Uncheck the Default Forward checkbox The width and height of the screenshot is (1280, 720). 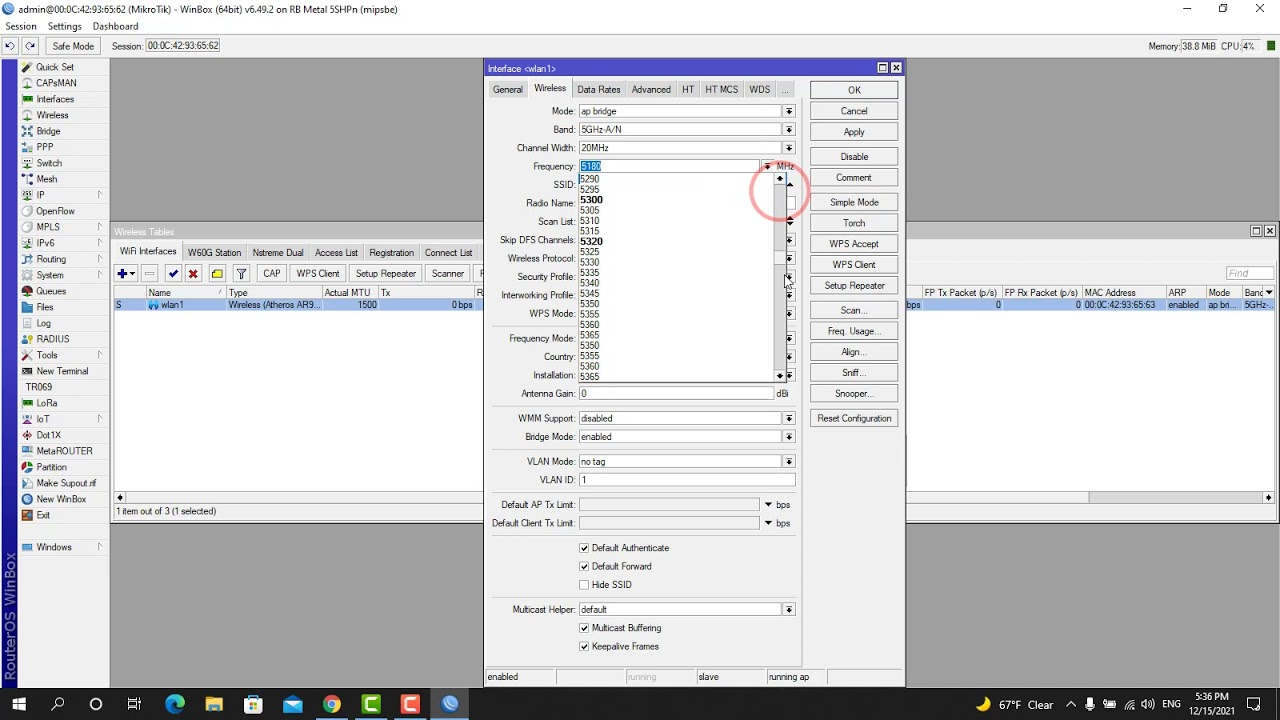point(584,566)
